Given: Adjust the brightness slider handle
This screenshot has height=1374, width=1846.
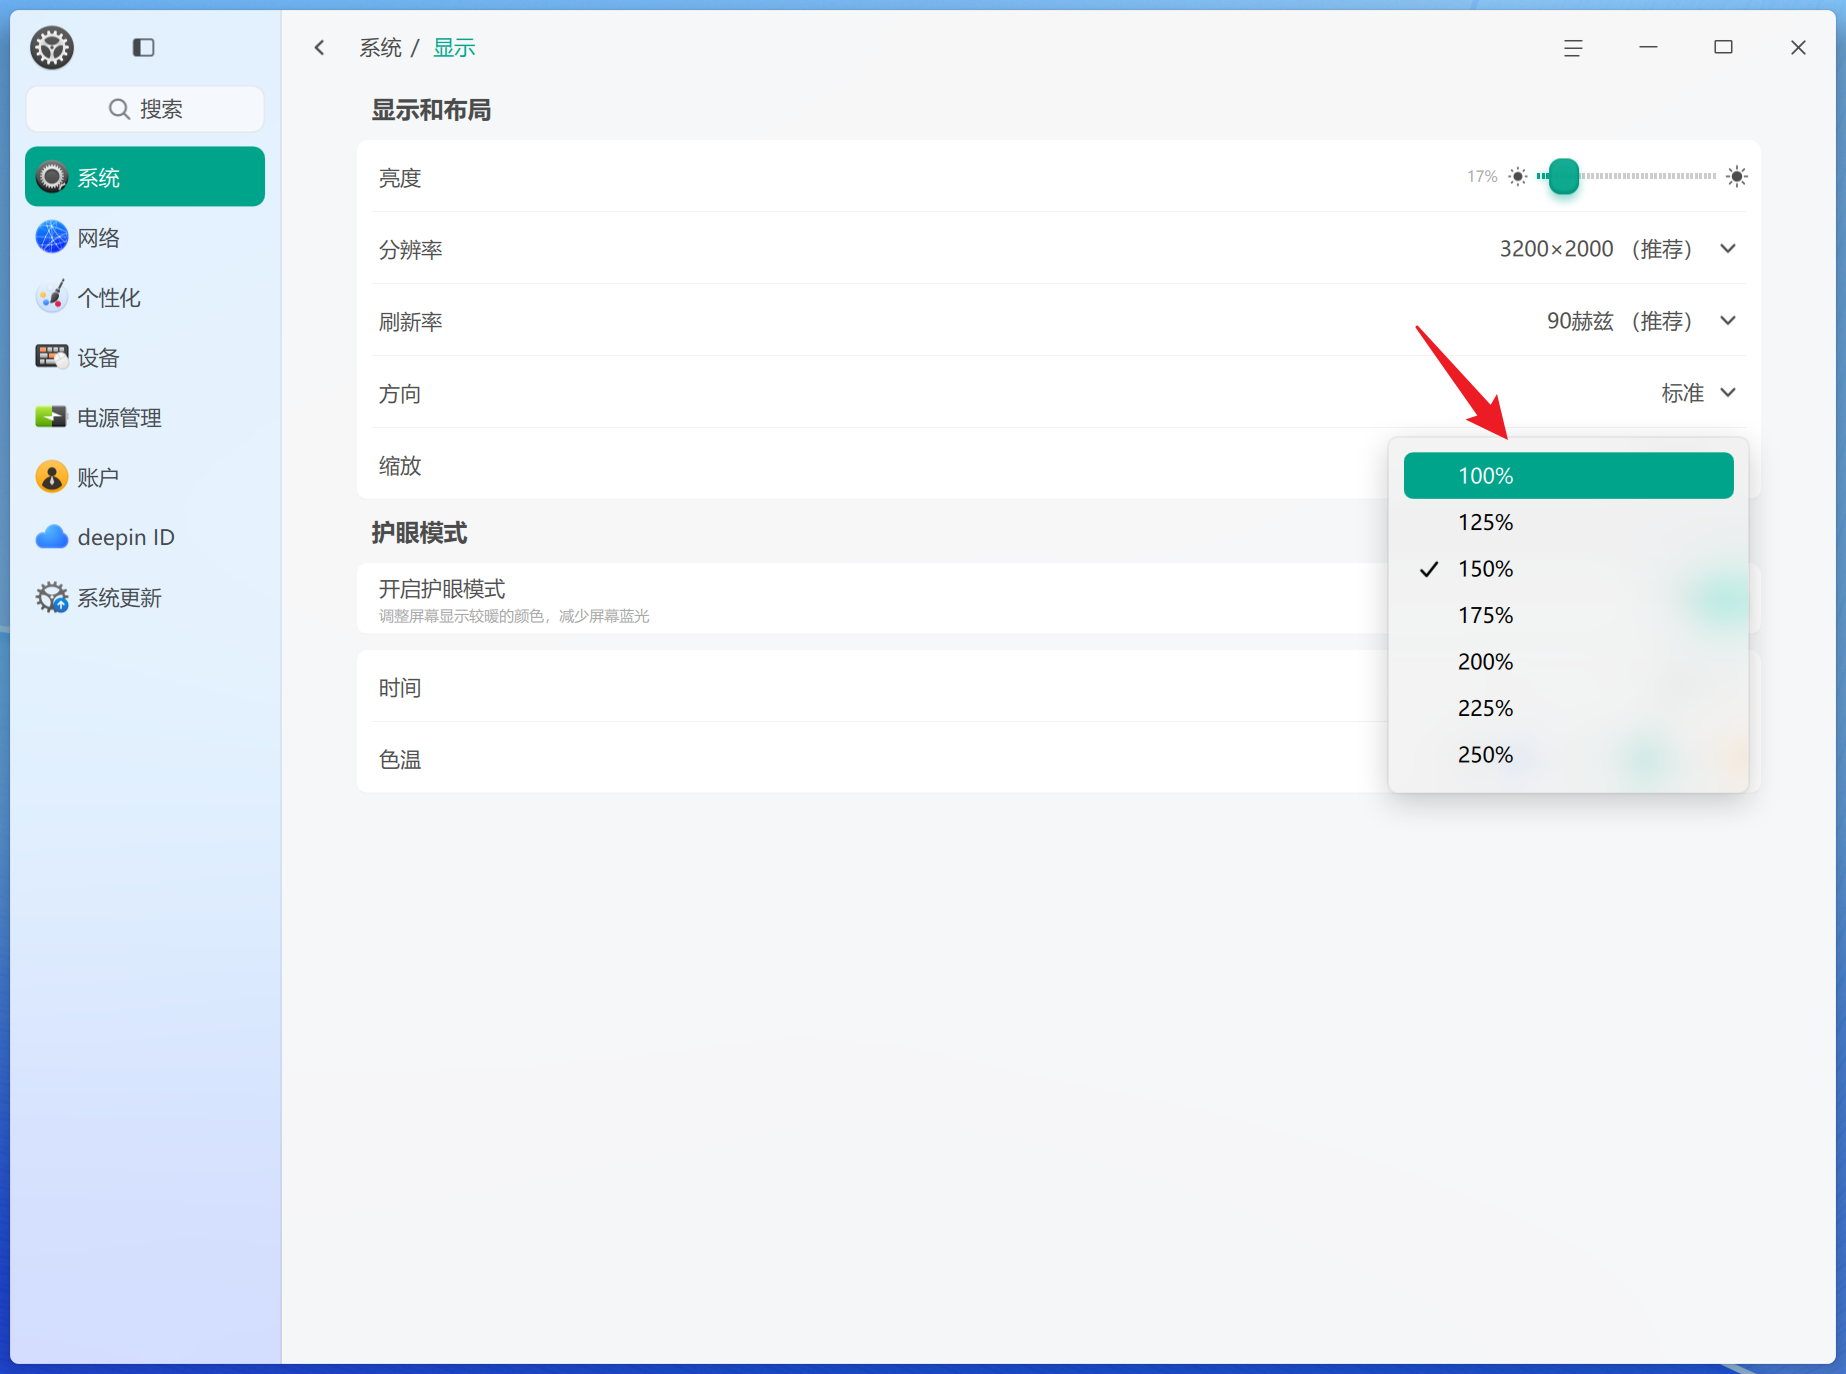Looking at the screenshot, I should pos(1564,177).
